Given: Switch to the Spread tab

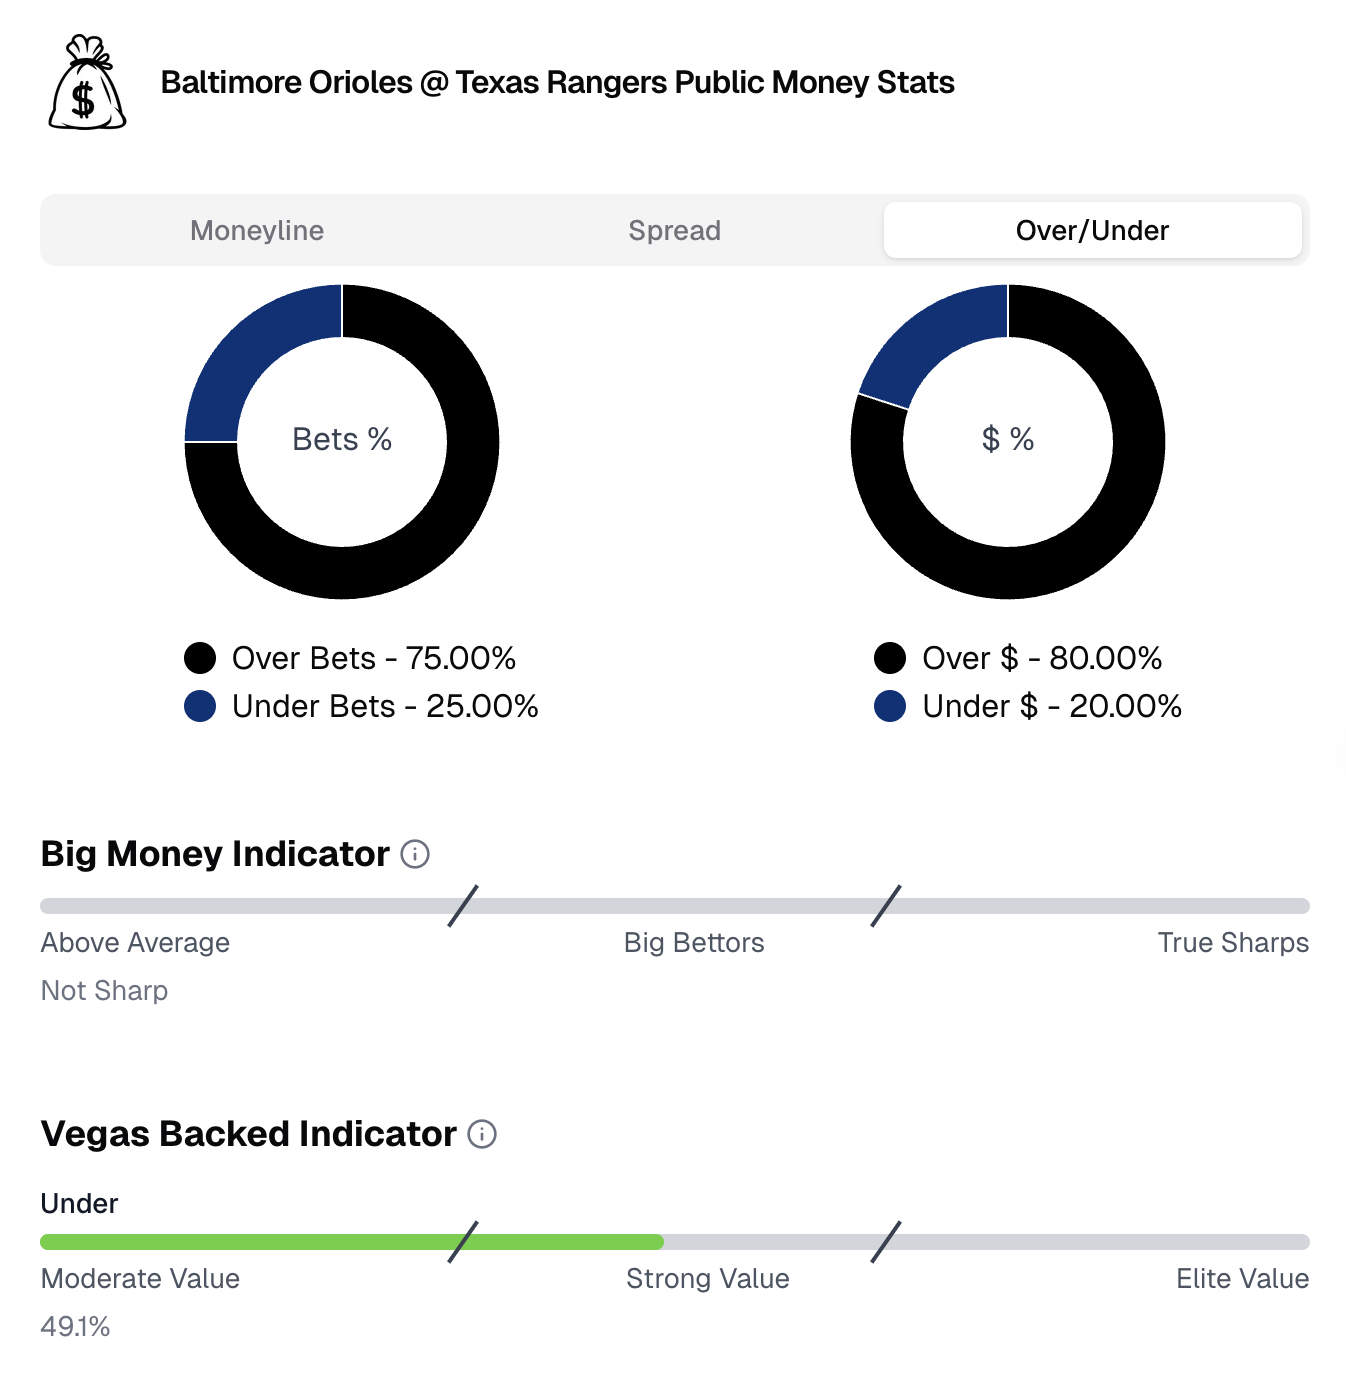Looking at the screenshot, I should point(675,230).
